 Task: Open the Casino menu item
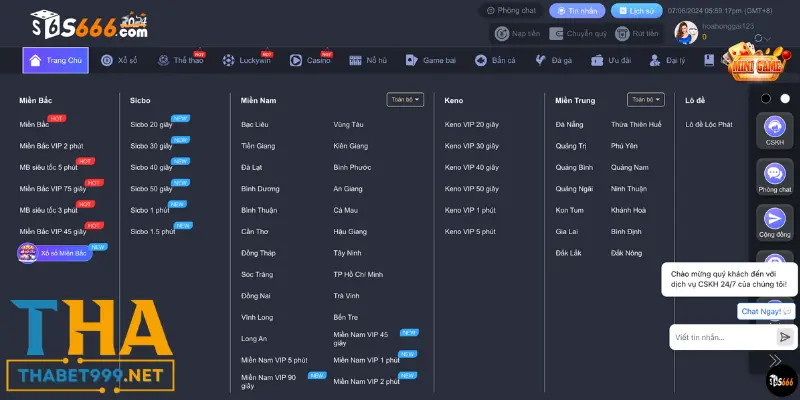tap(311, 61)
